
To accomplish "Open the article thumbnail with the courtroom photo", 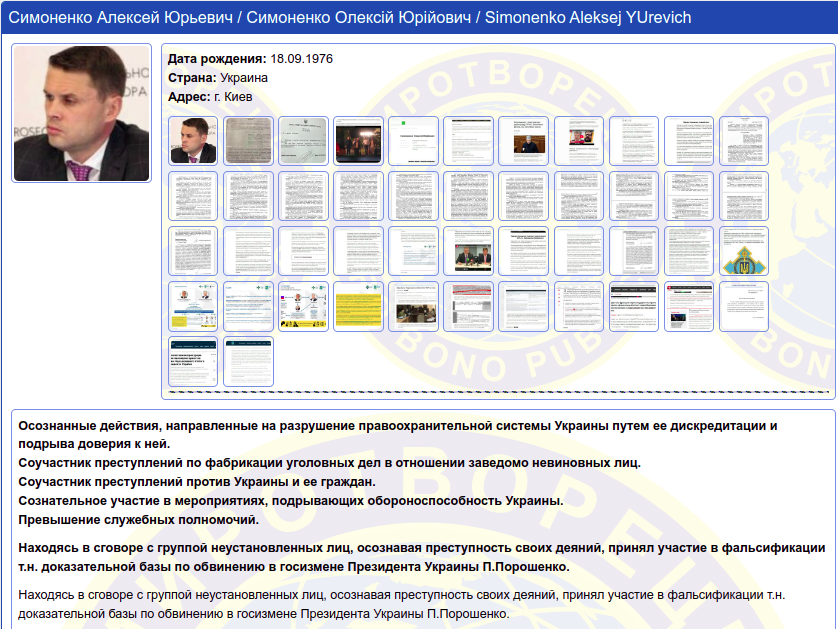I will 413,306.
